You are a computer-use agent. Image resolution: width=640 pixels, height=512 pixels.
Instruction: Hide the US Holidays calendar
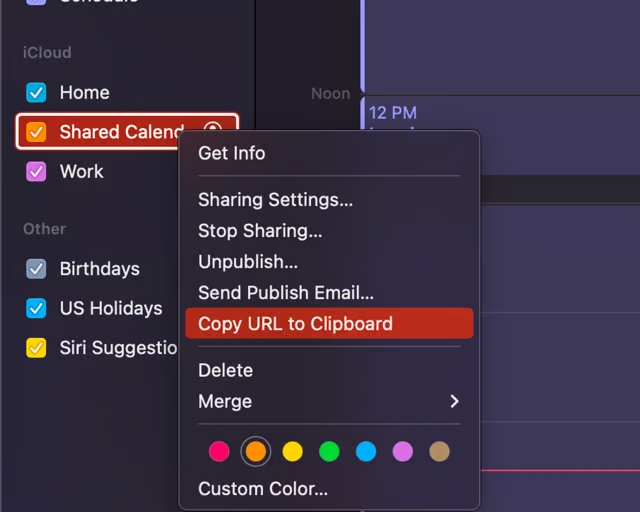pyautogui.click(x=36, y=308)
